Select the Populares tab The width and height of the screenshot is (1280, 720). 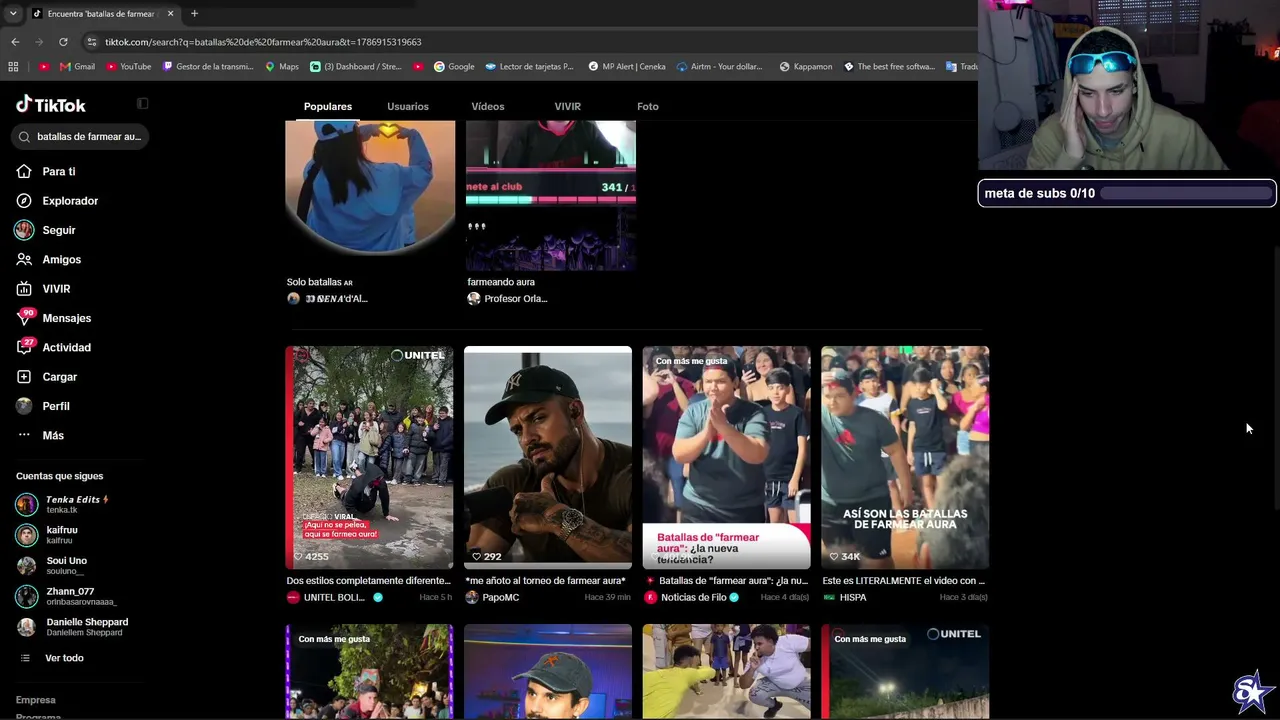point(328,106)
